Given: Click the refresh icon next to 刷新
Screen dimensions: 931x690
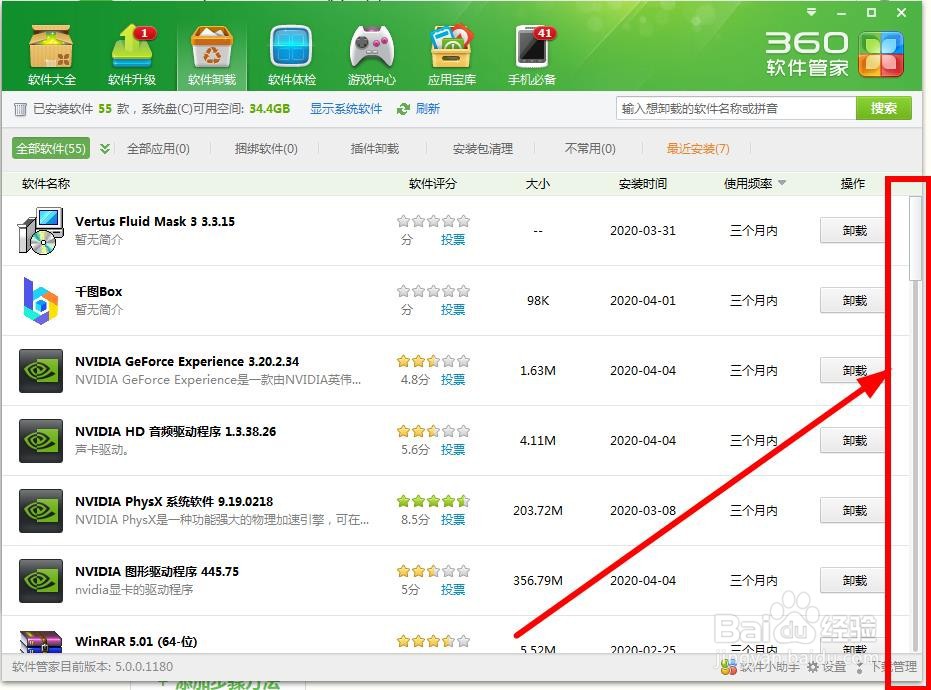Looking at the screenshot, I should [x=404, y=109].
